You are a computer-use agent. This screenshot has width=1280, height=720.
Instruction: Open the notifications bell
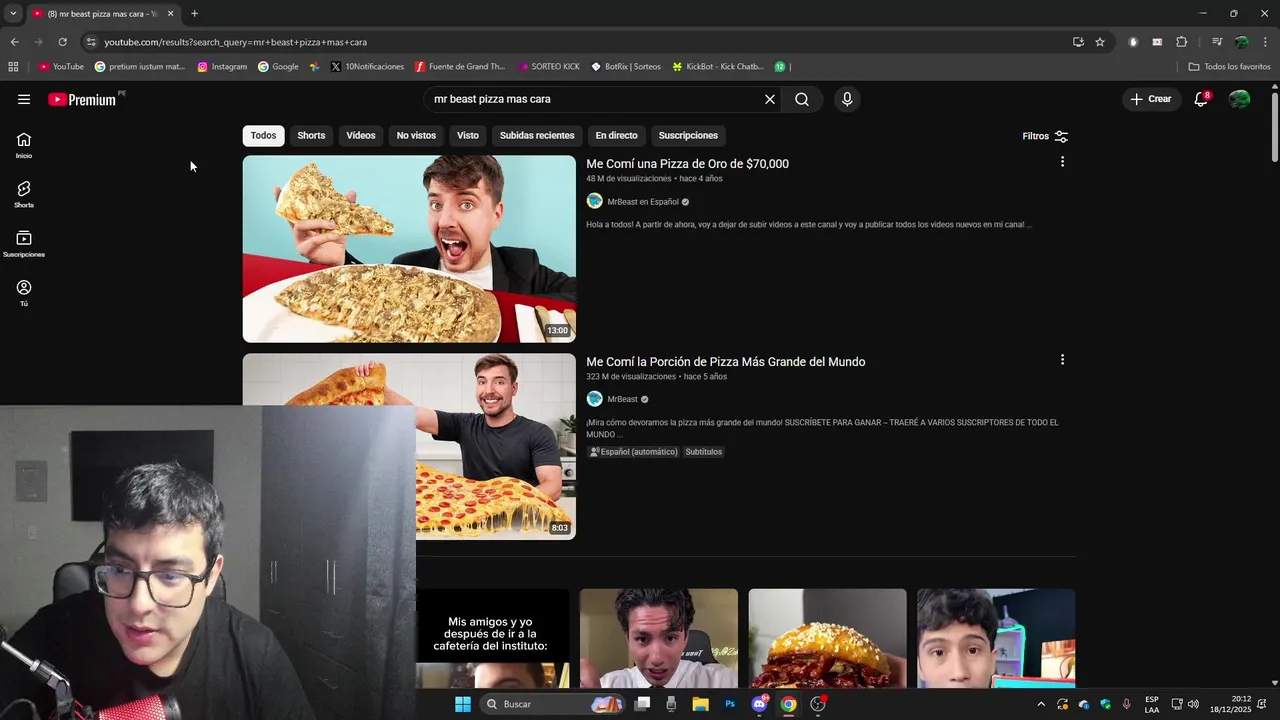click(1201, 99)
